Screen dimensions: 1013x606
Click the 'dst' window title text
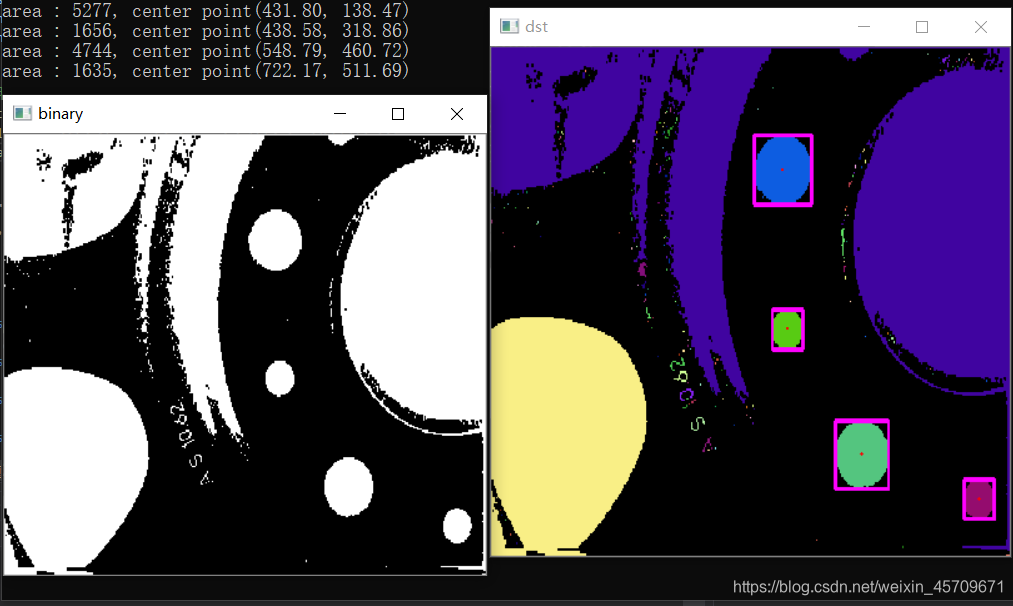[536, 26]
